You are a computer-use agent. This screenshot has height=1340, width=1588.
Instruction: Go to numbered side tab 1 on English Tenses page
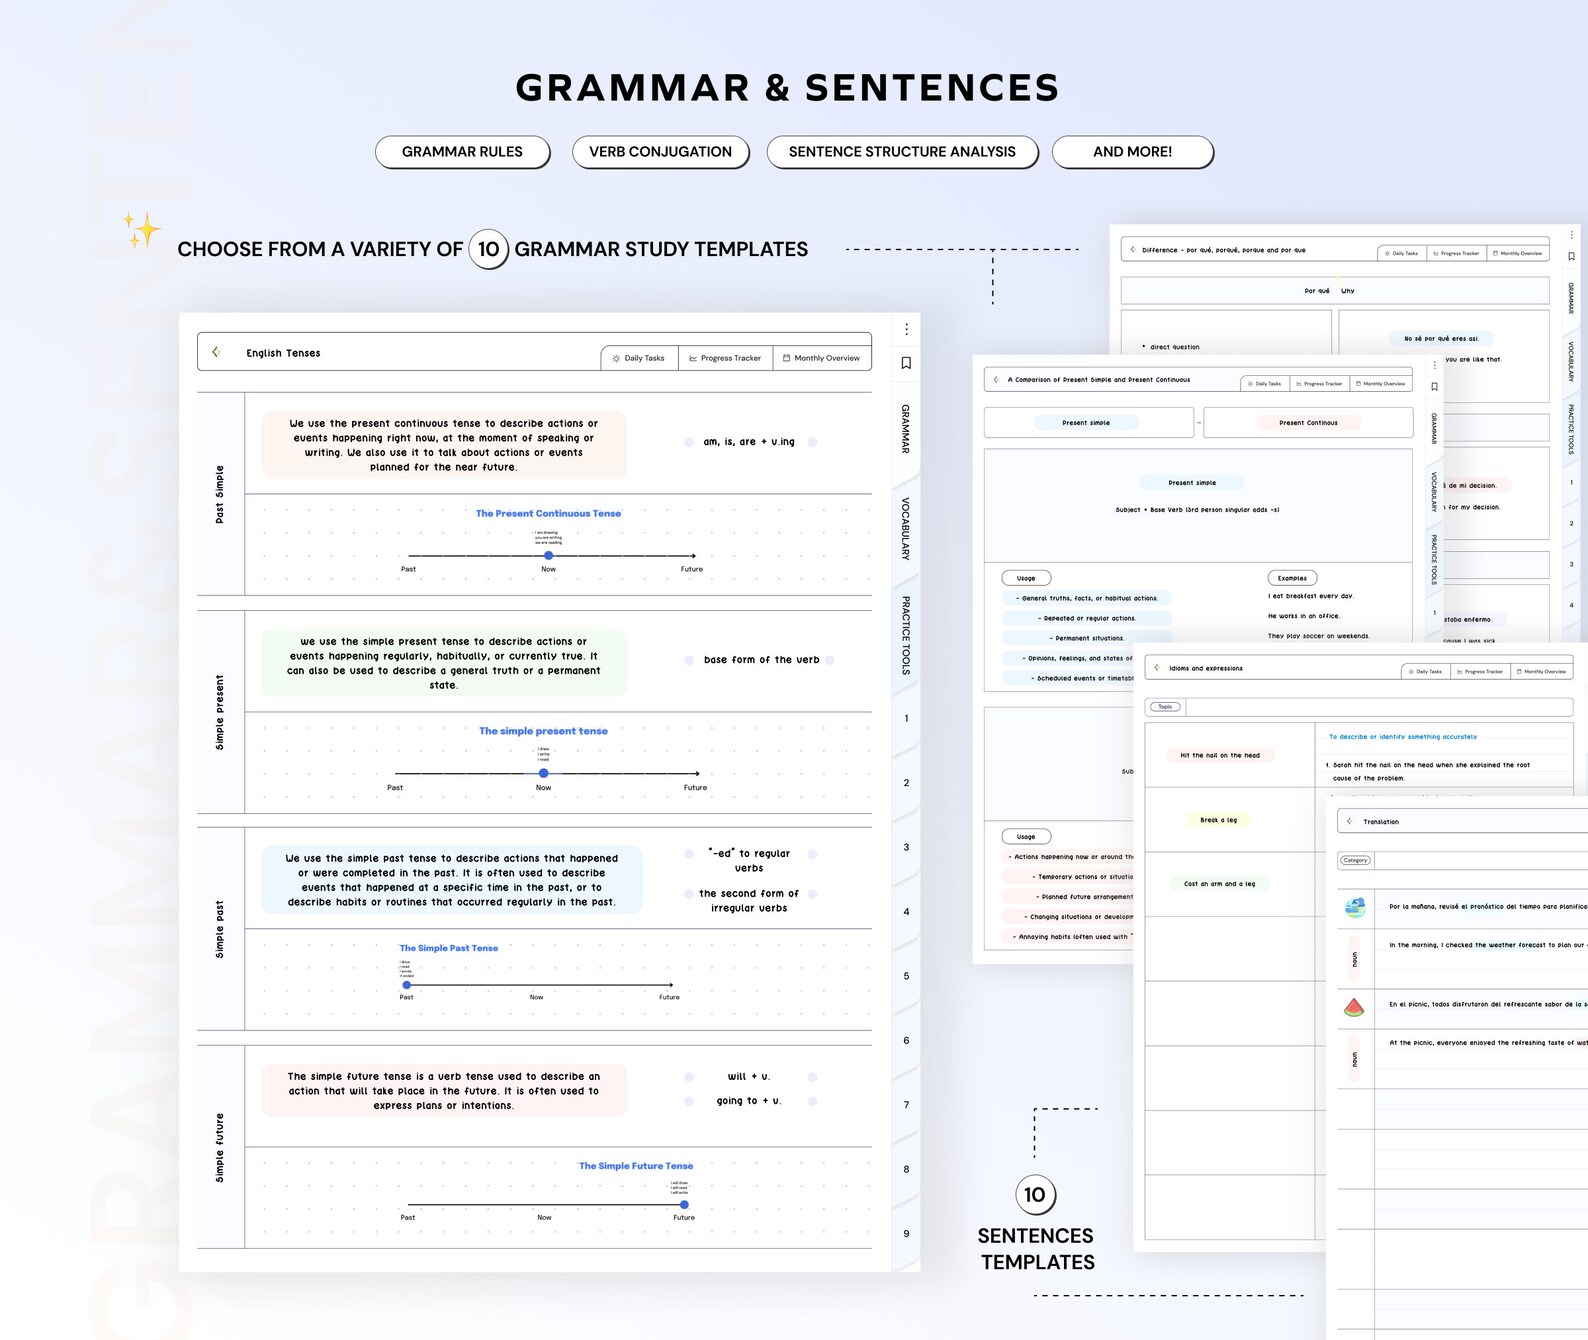(x=907, y=718)
